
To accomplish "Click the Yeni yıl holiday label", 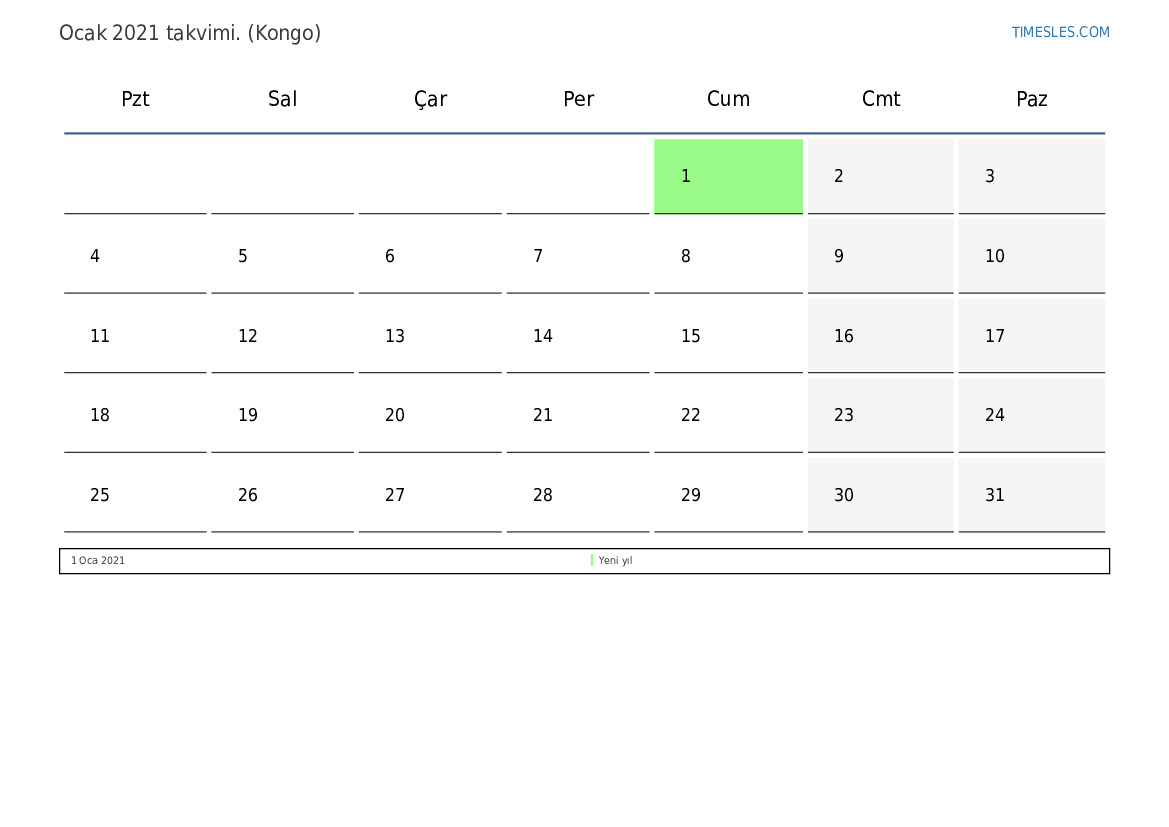I will (615, 561).
